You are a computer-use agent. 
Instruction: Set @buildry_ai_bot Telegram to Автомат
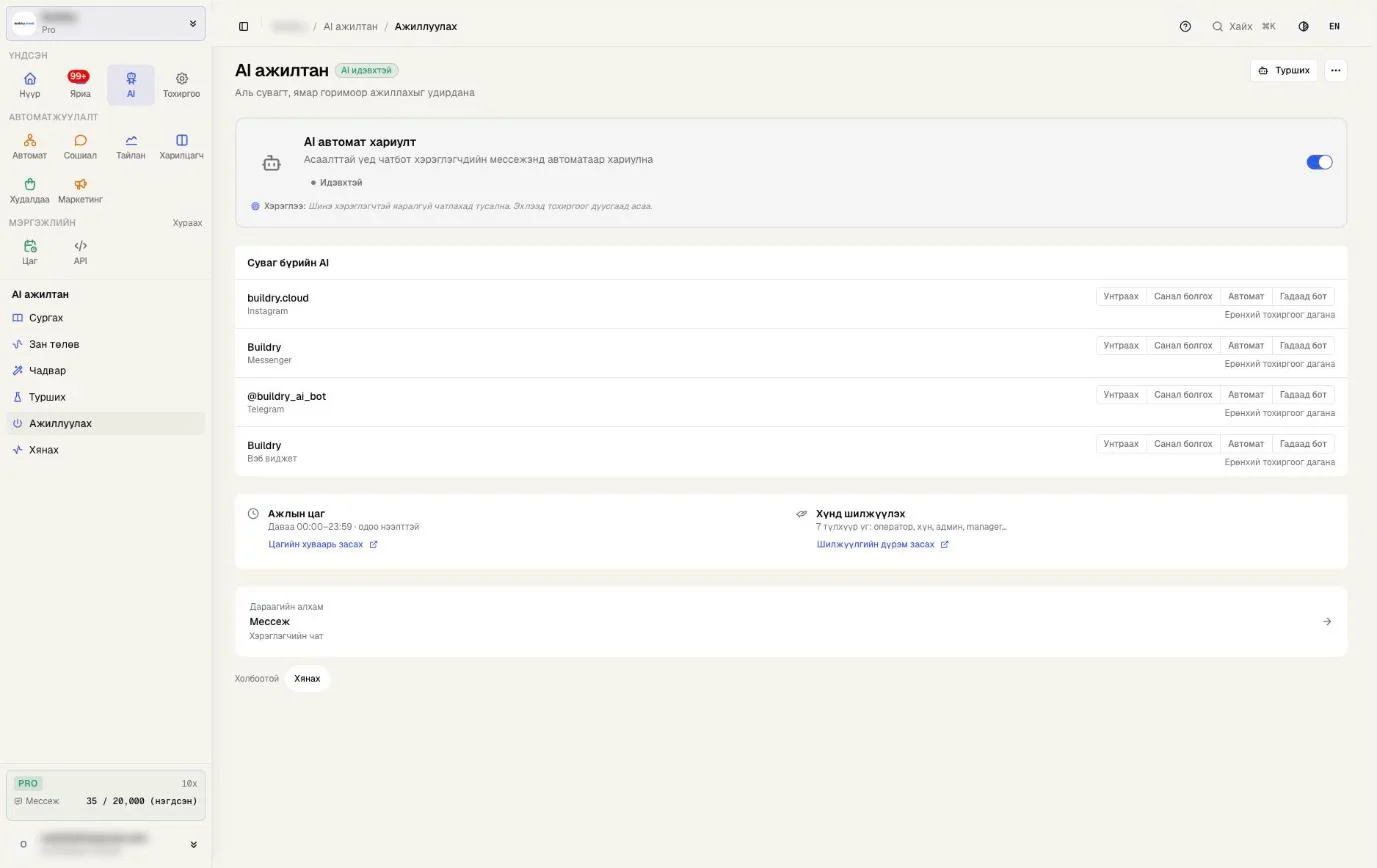click(x=1246, y=394)
